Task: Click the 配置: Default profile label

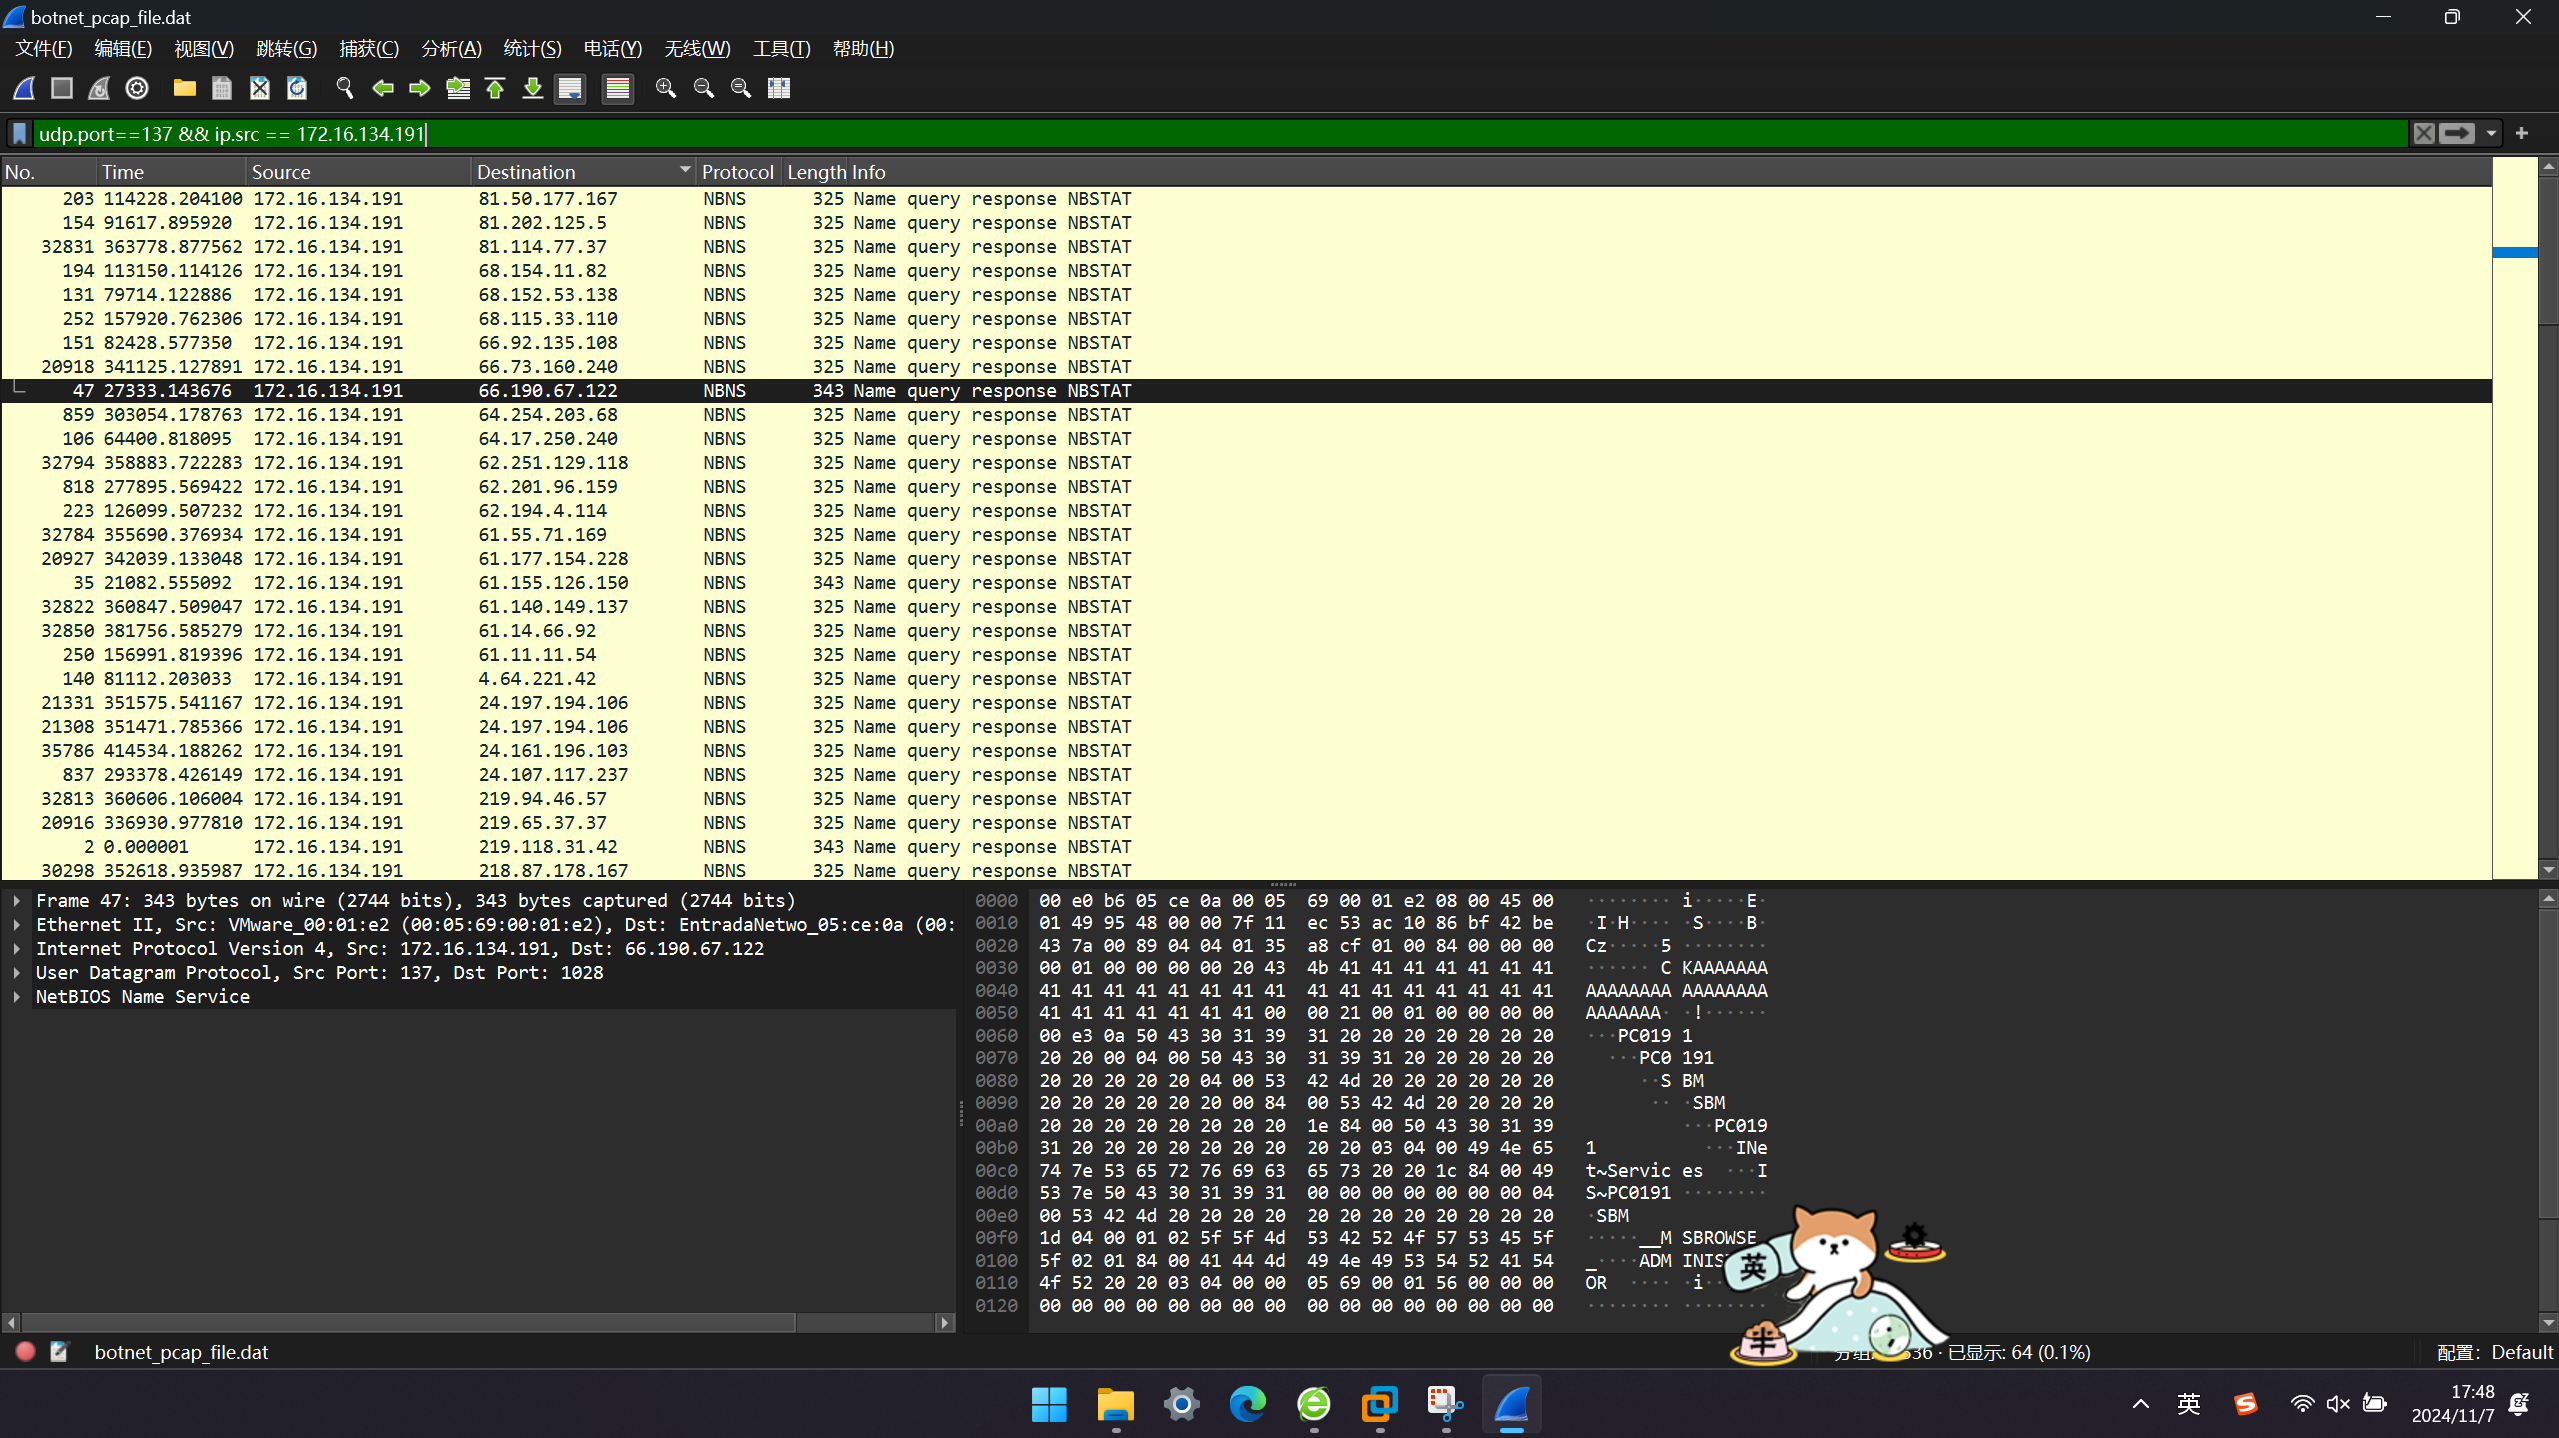Action: 2495,1352
